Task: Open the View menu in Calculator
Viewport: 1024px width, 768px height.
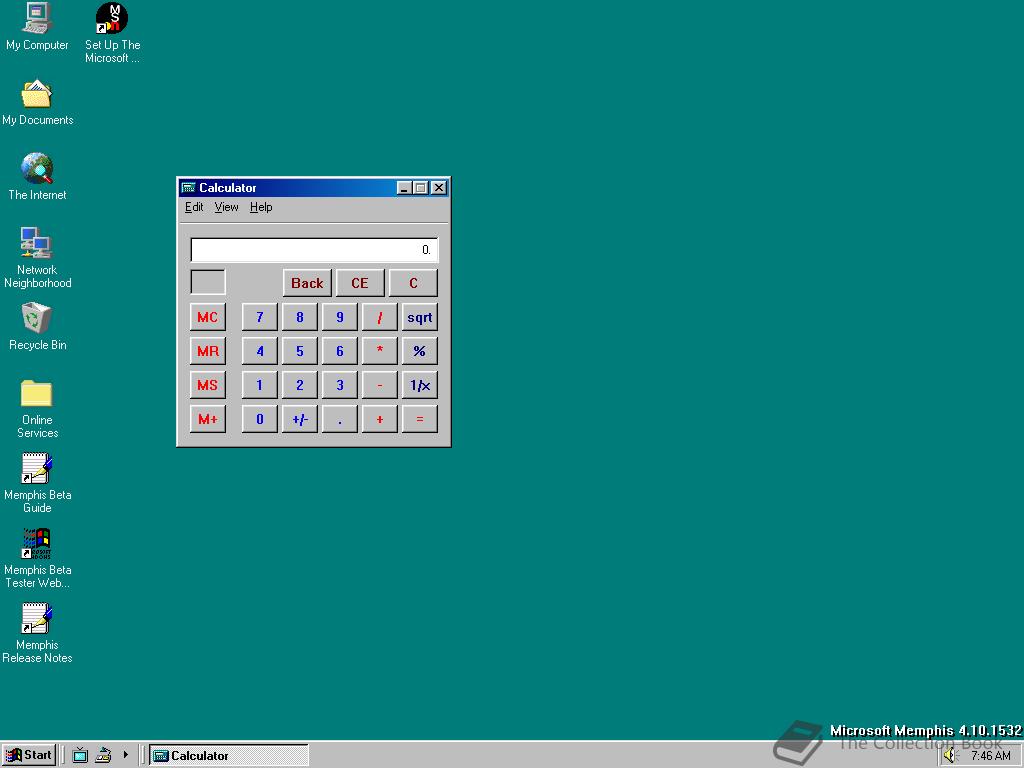Action: pos(226,207)
